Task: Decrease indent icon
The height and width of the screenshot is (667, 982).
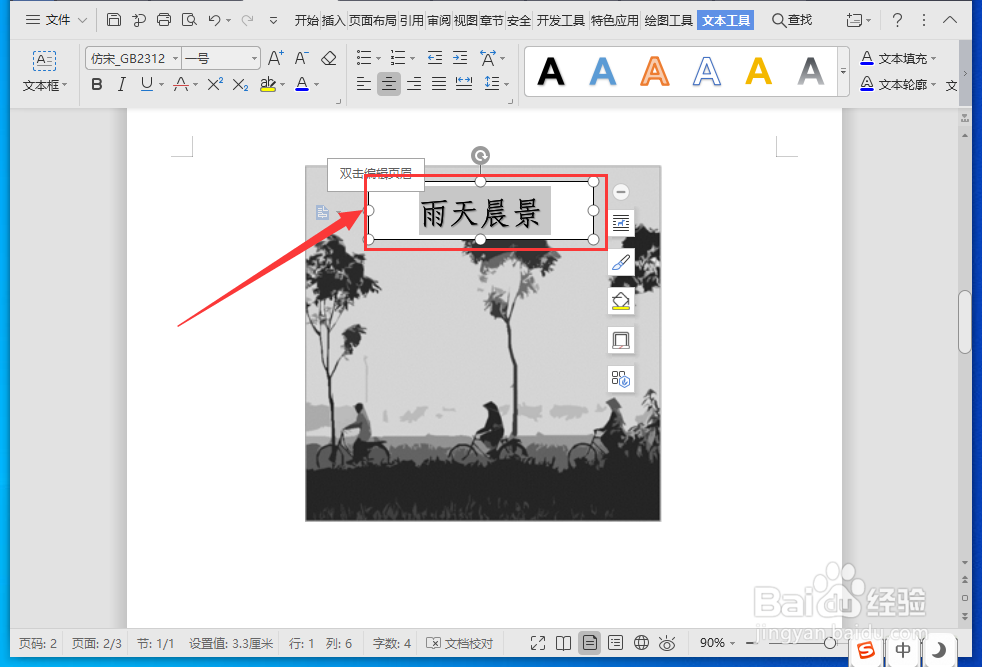Action: (435, 58)
